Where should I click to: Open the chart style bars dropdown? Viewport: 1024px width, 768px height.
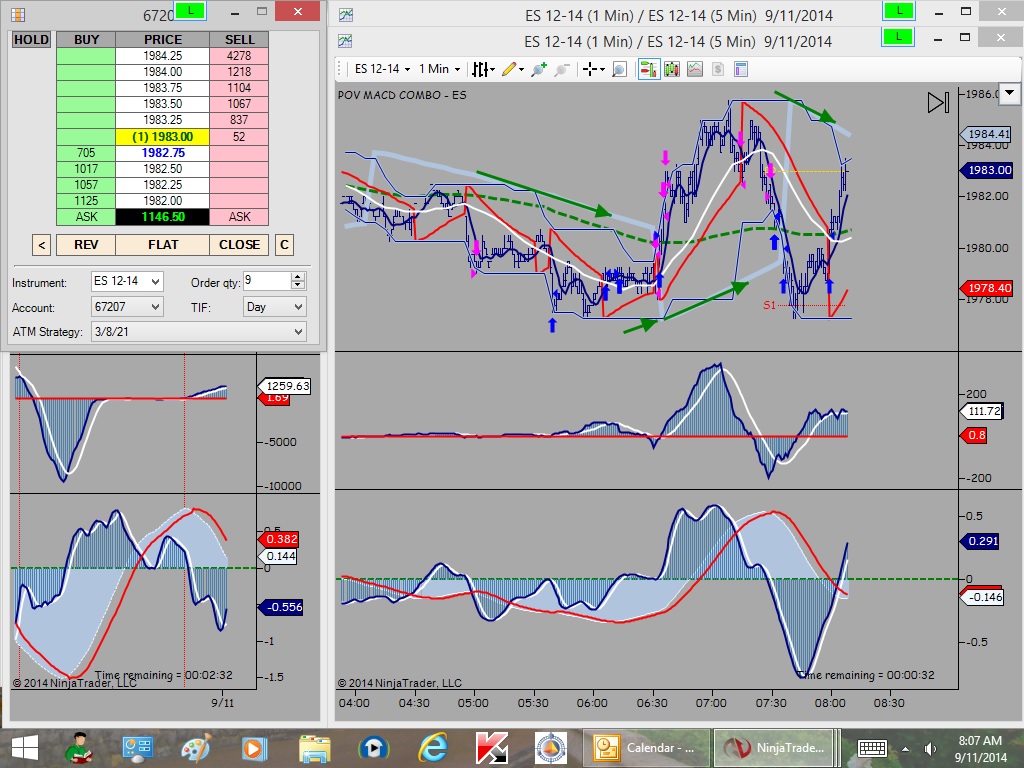pyautogui.click(x=484, y=69)
